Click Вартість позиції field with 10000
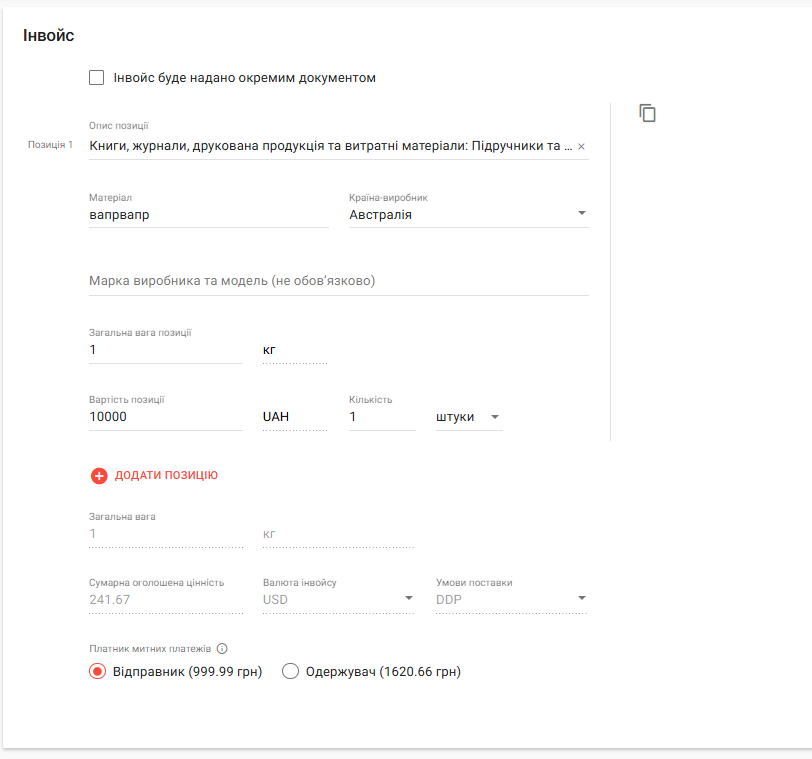 click(166, 417)
